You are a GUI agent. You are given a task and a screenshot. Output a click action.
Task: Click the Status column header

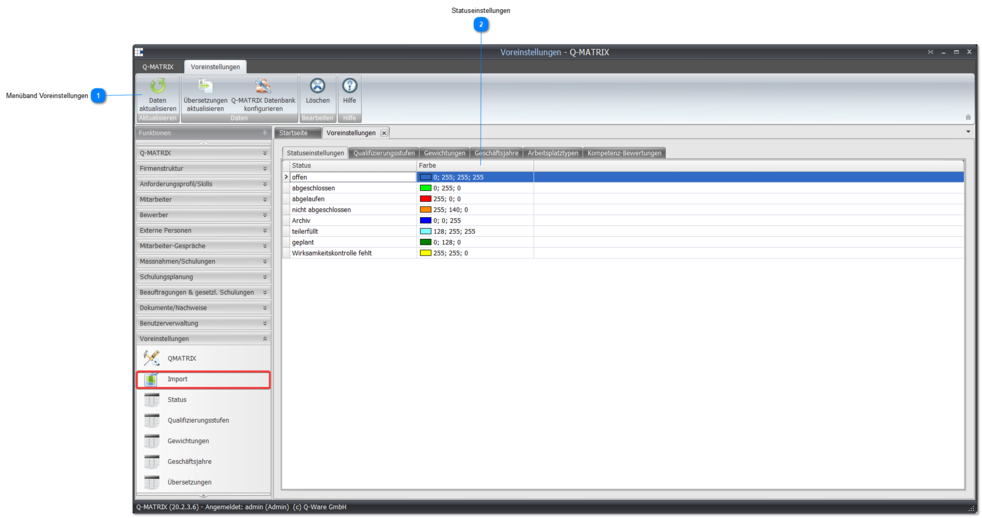[x=353, y=165]
